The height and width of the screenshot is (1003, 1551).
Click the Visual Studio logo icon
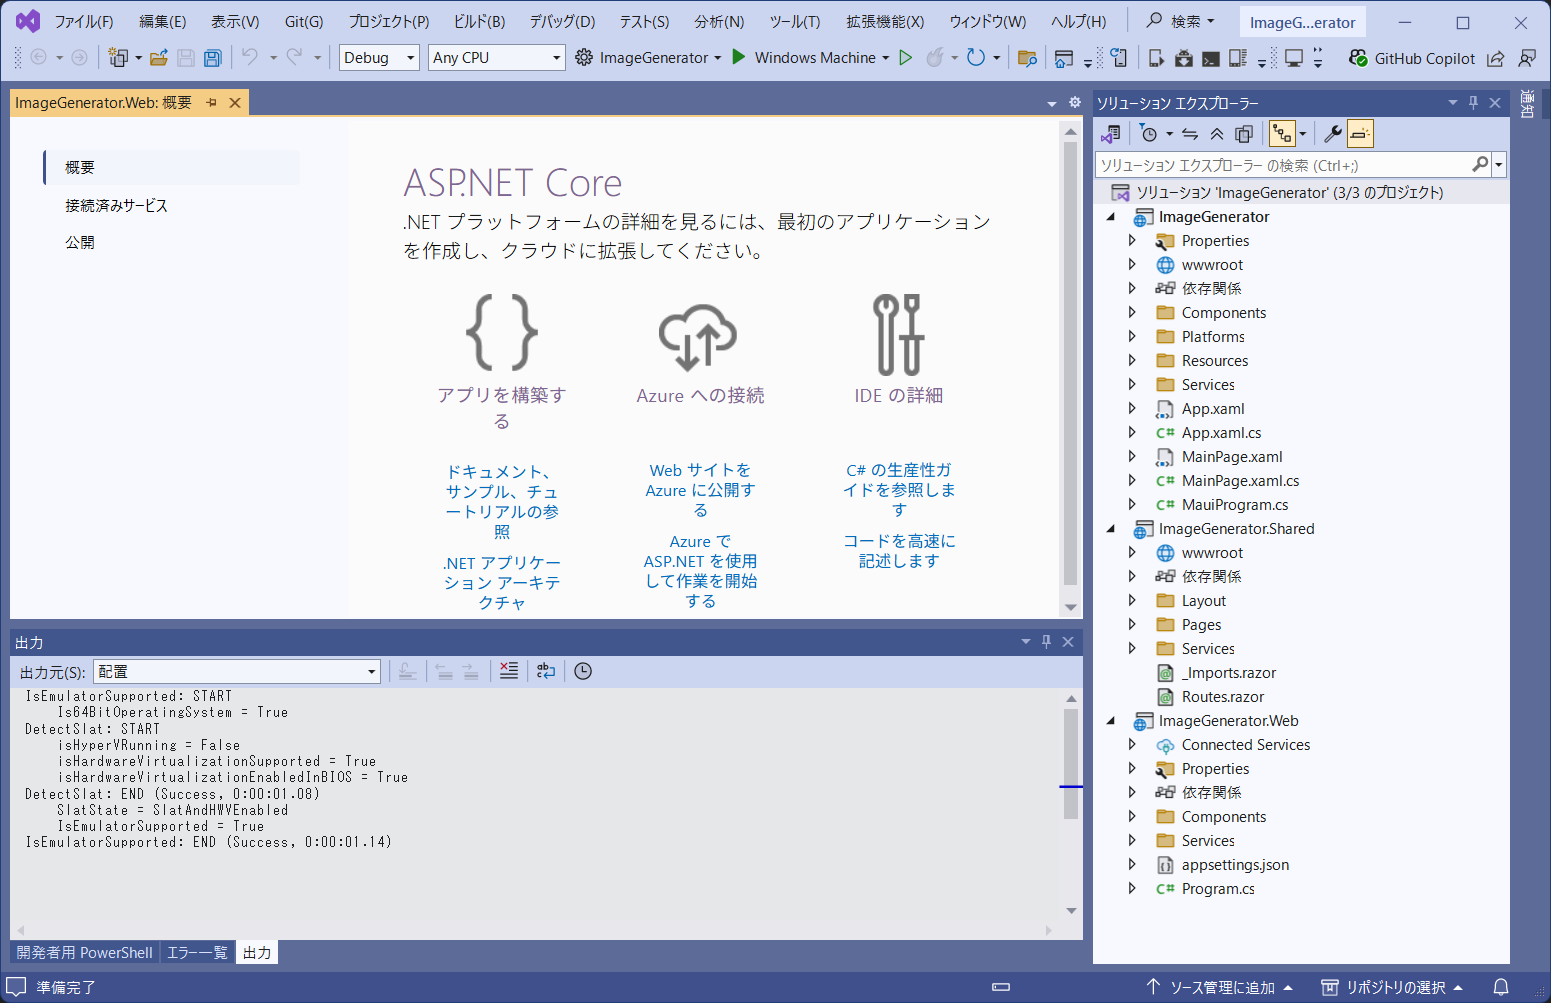(27, 21)
